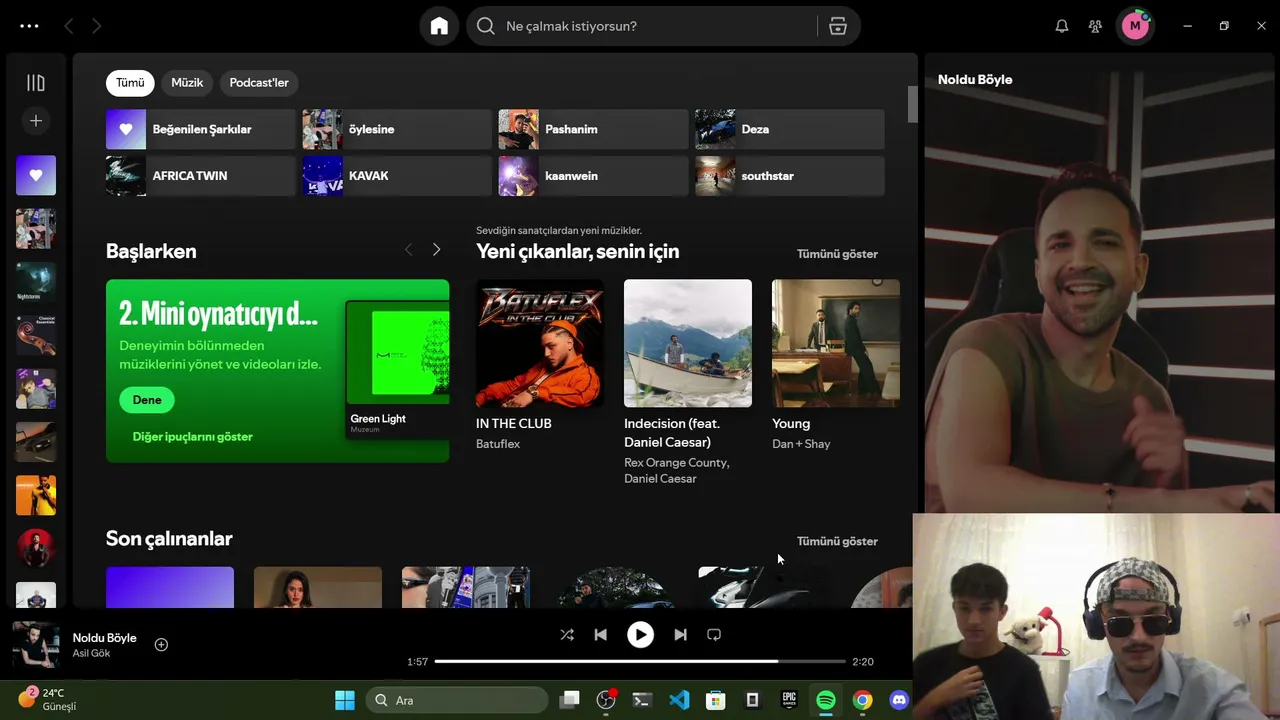Open the Deza shortcut
This screenshot has height=720, width=1280.
point(790,129)
